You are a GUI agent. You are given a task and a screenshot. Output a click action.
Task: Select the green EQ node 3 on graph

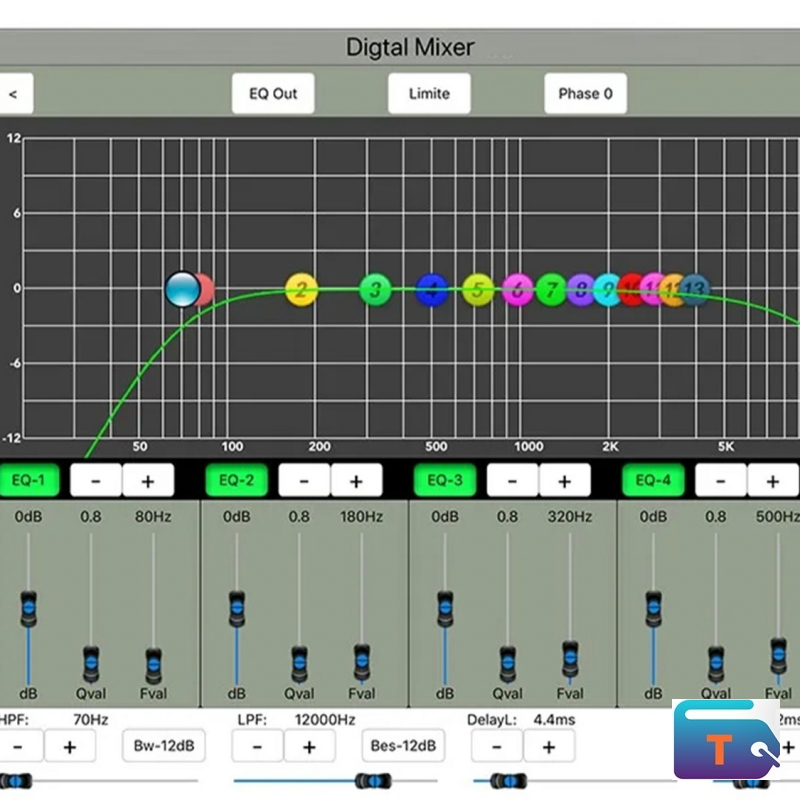tap(375, 290)
